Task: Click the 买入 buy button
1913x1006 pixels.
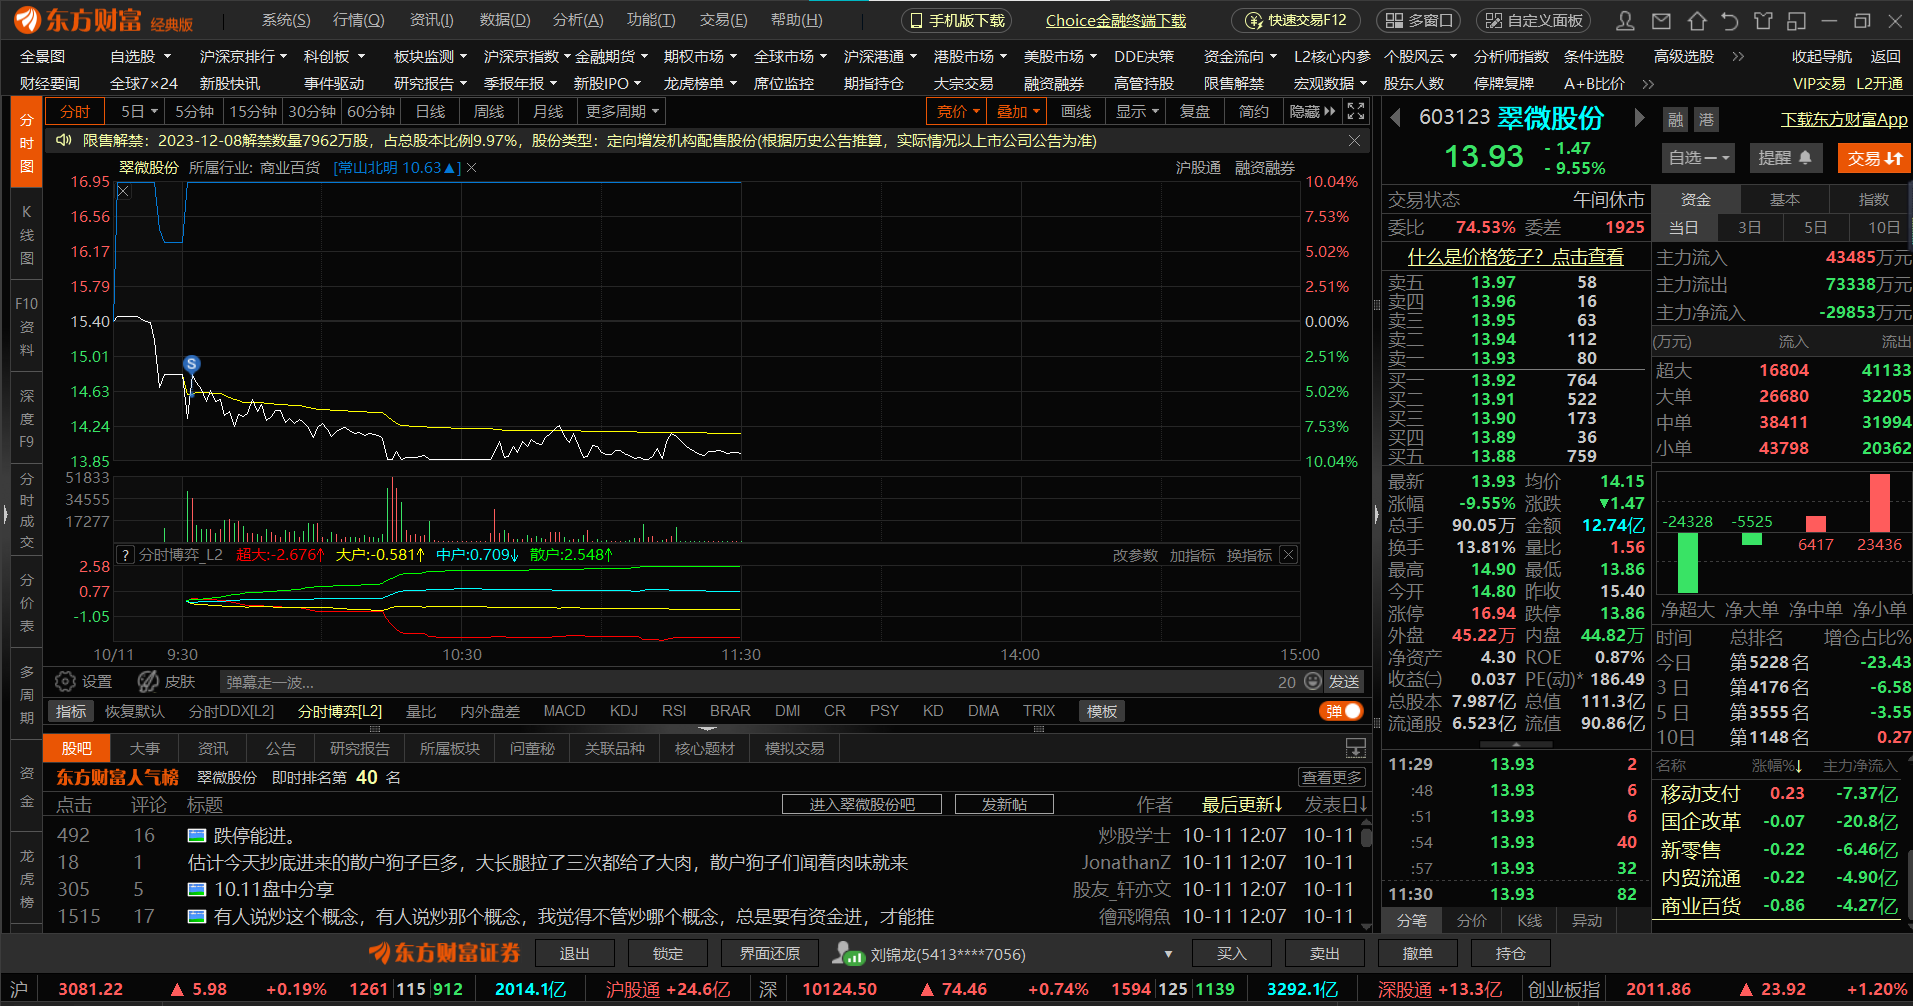Action: [x=1231, y=954]
